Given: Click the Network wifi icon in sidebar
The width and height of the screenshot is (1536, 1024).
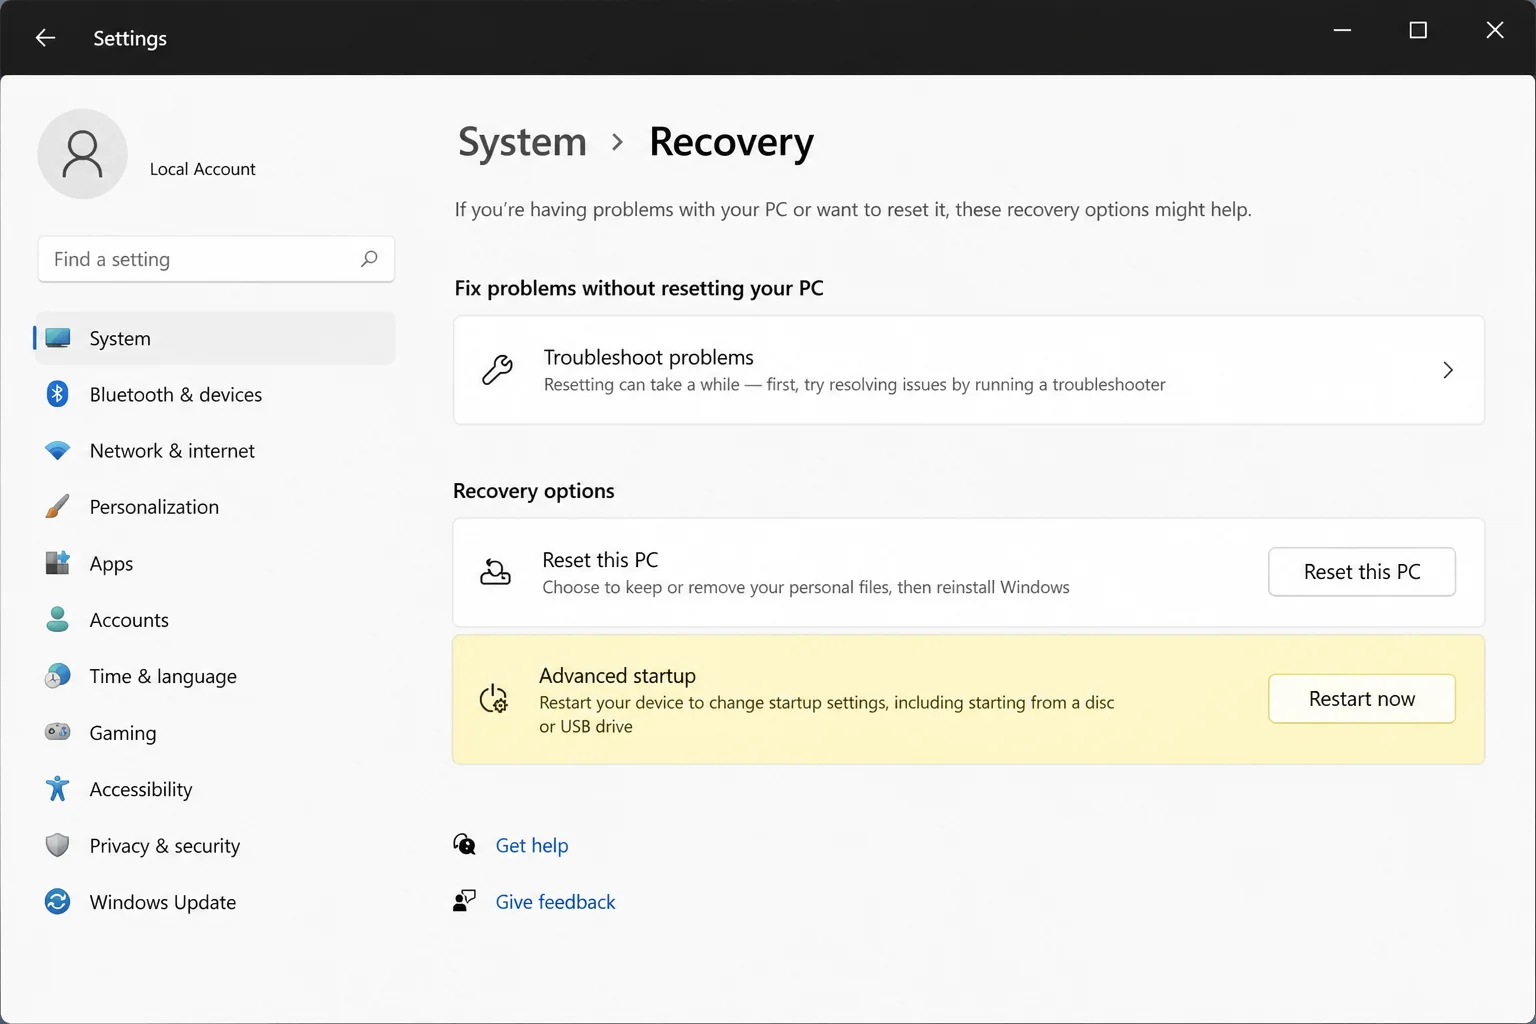Looking at the screenshot, I should coord(58,451).
